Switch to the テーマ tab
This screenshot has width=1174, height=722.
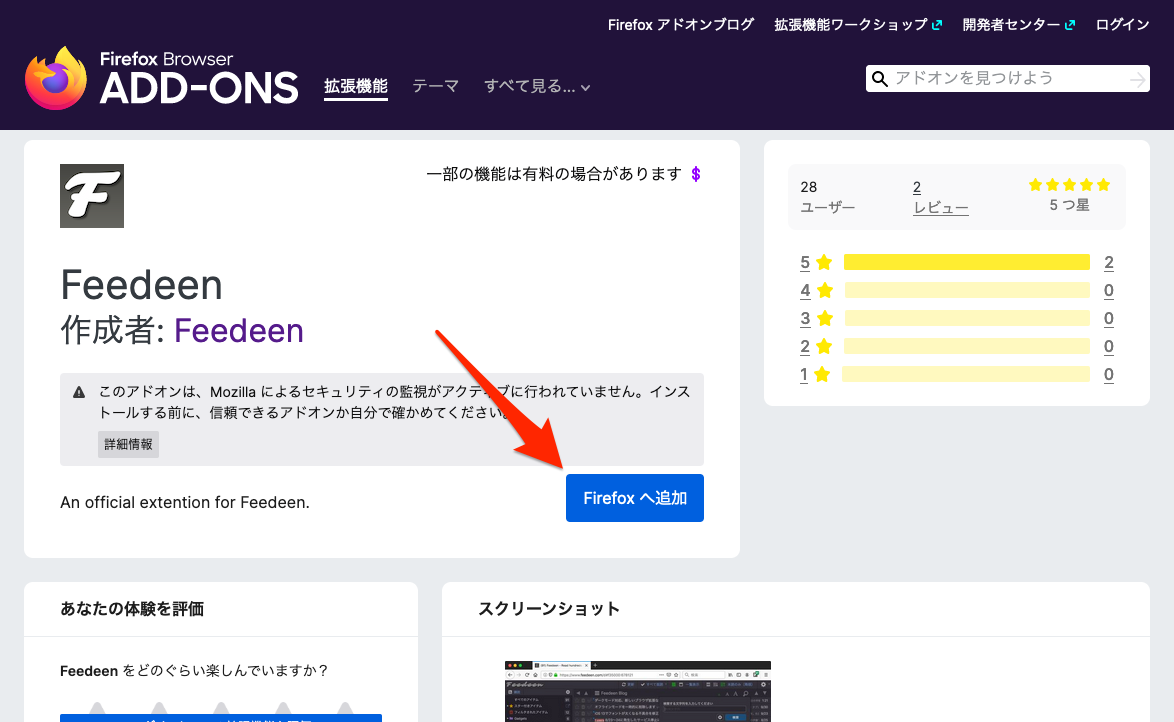pos(435,87)
